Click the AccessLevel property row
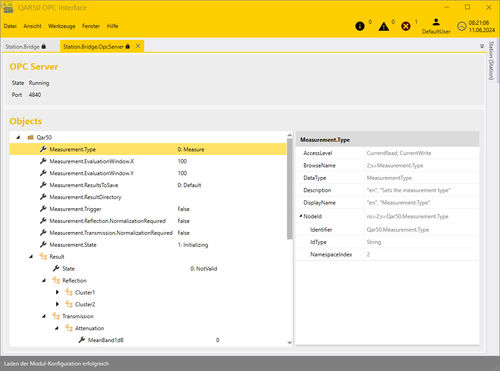The height and width of the screenshot is (371, 500). click(388, 153)
